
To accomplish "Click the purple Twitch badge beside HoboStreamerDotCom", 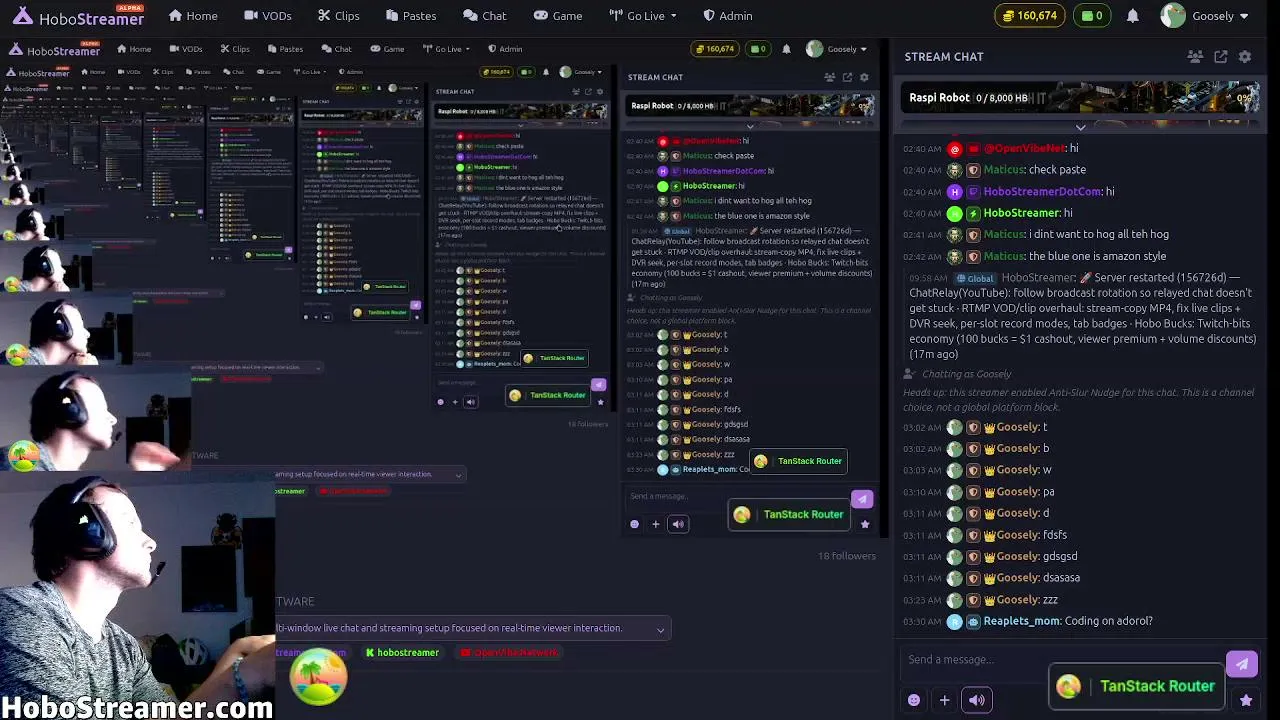I will 973,192.
